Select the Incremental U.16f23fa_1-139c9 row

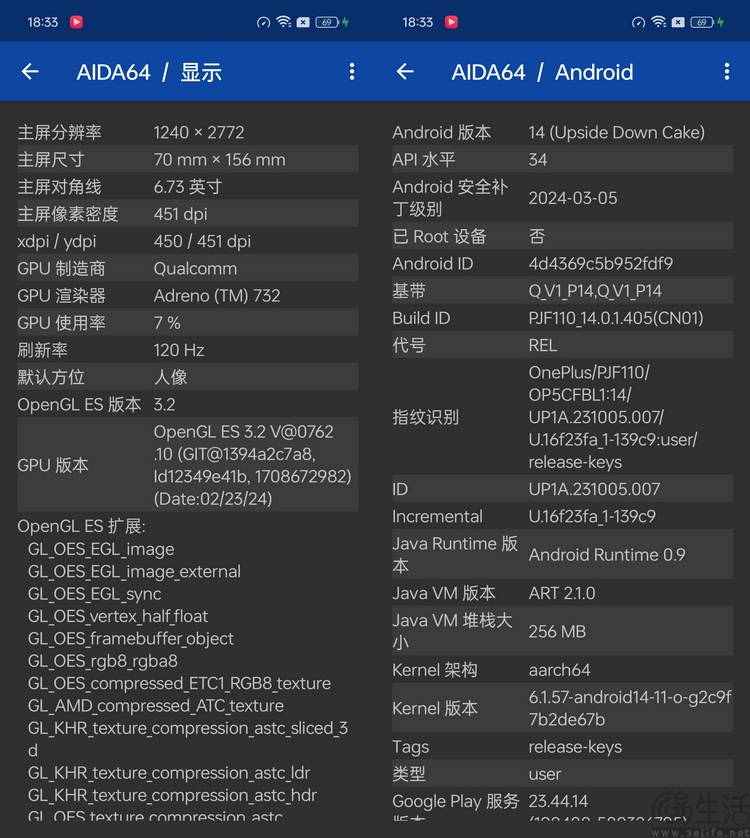click(x=562, y=516)
